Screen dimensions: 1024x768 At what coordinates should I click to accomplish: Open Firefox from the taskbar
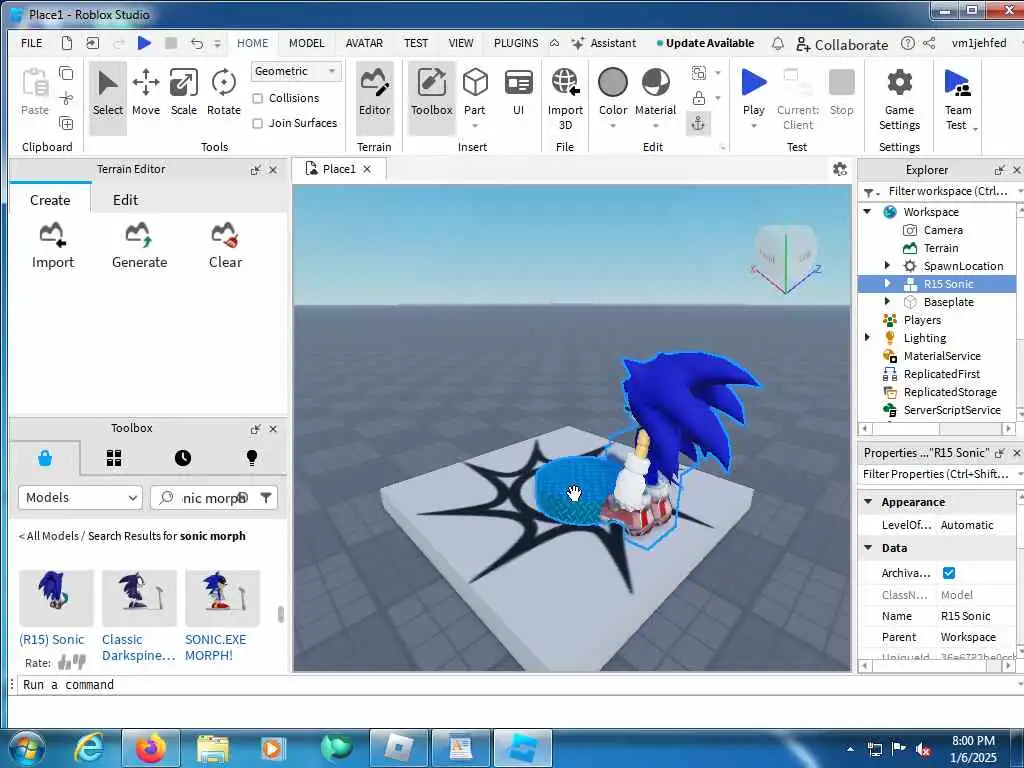click(151, 748)
